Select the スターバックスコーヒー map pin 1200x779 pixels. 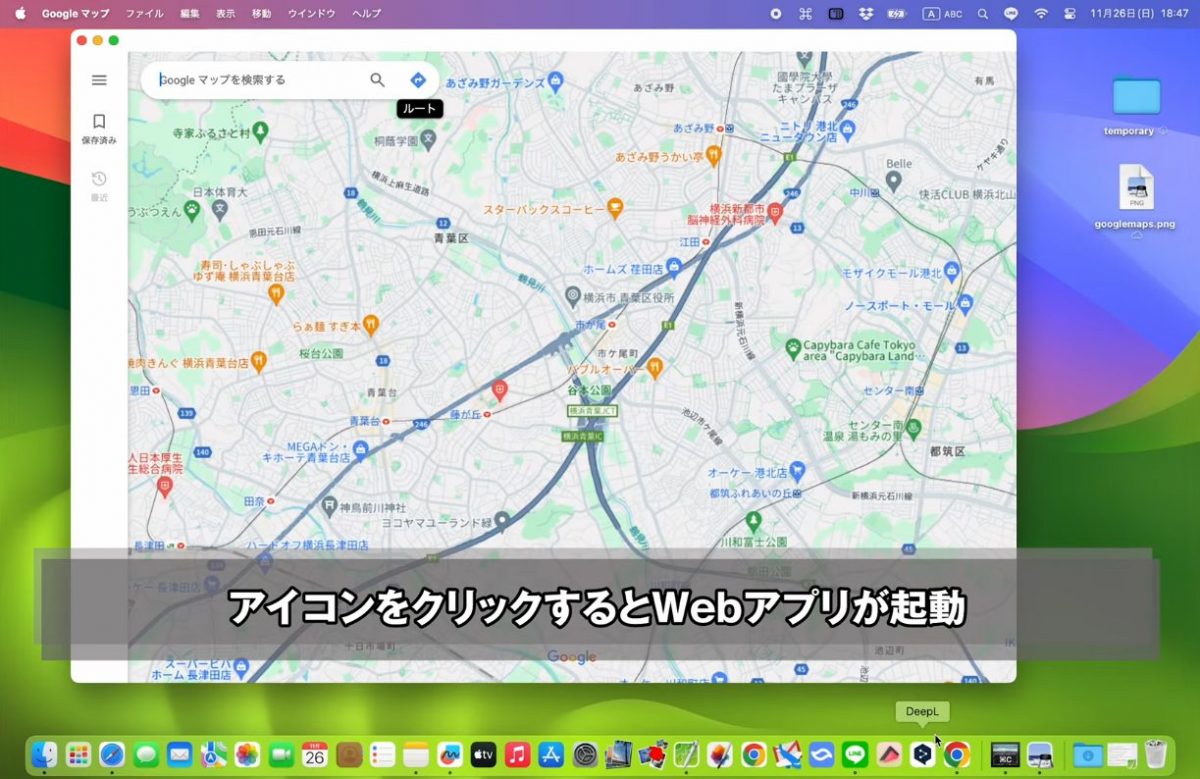(x=615, y=209)
